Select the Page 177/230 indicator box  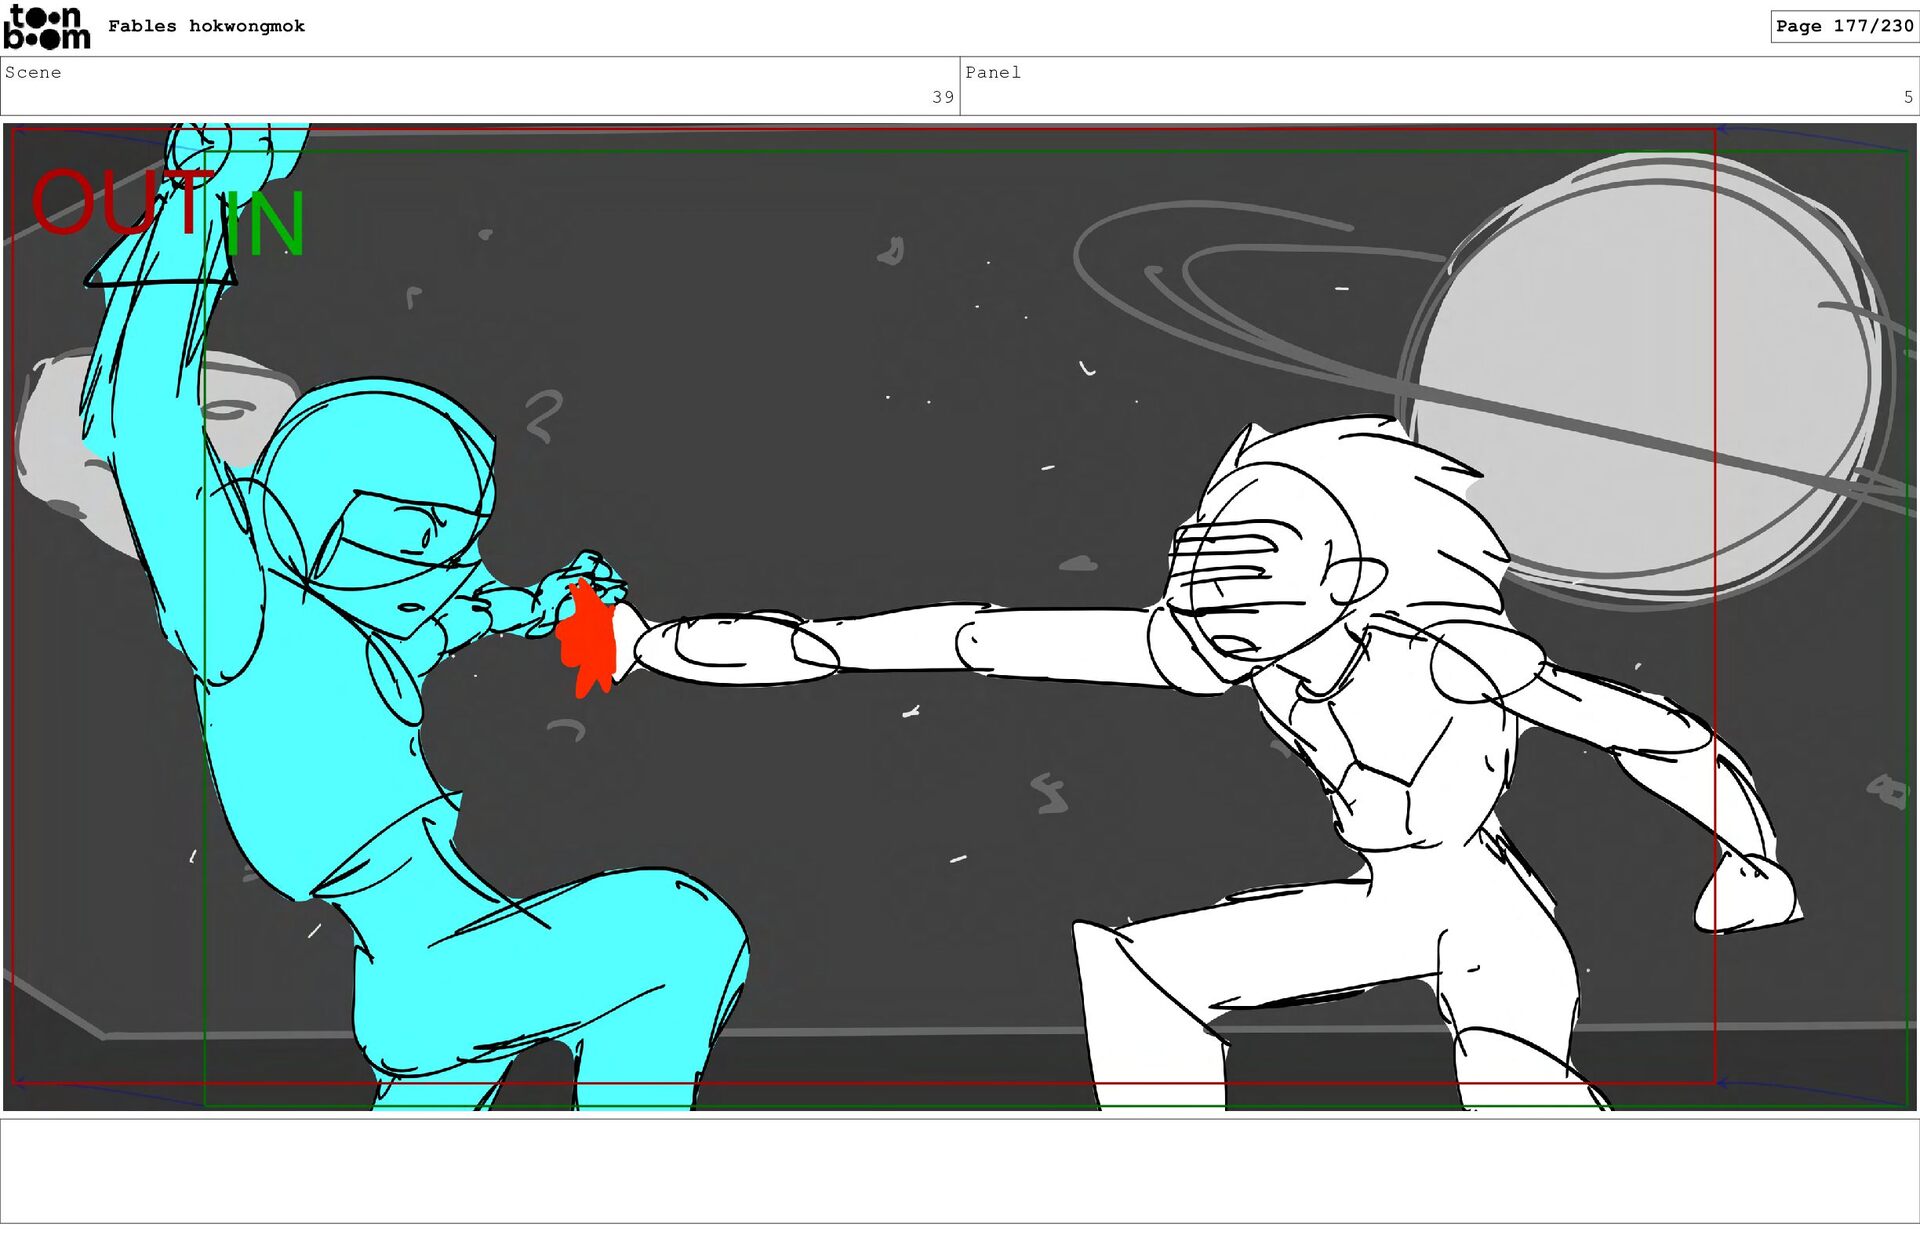pyautogui.click(x=1843, y=26)
